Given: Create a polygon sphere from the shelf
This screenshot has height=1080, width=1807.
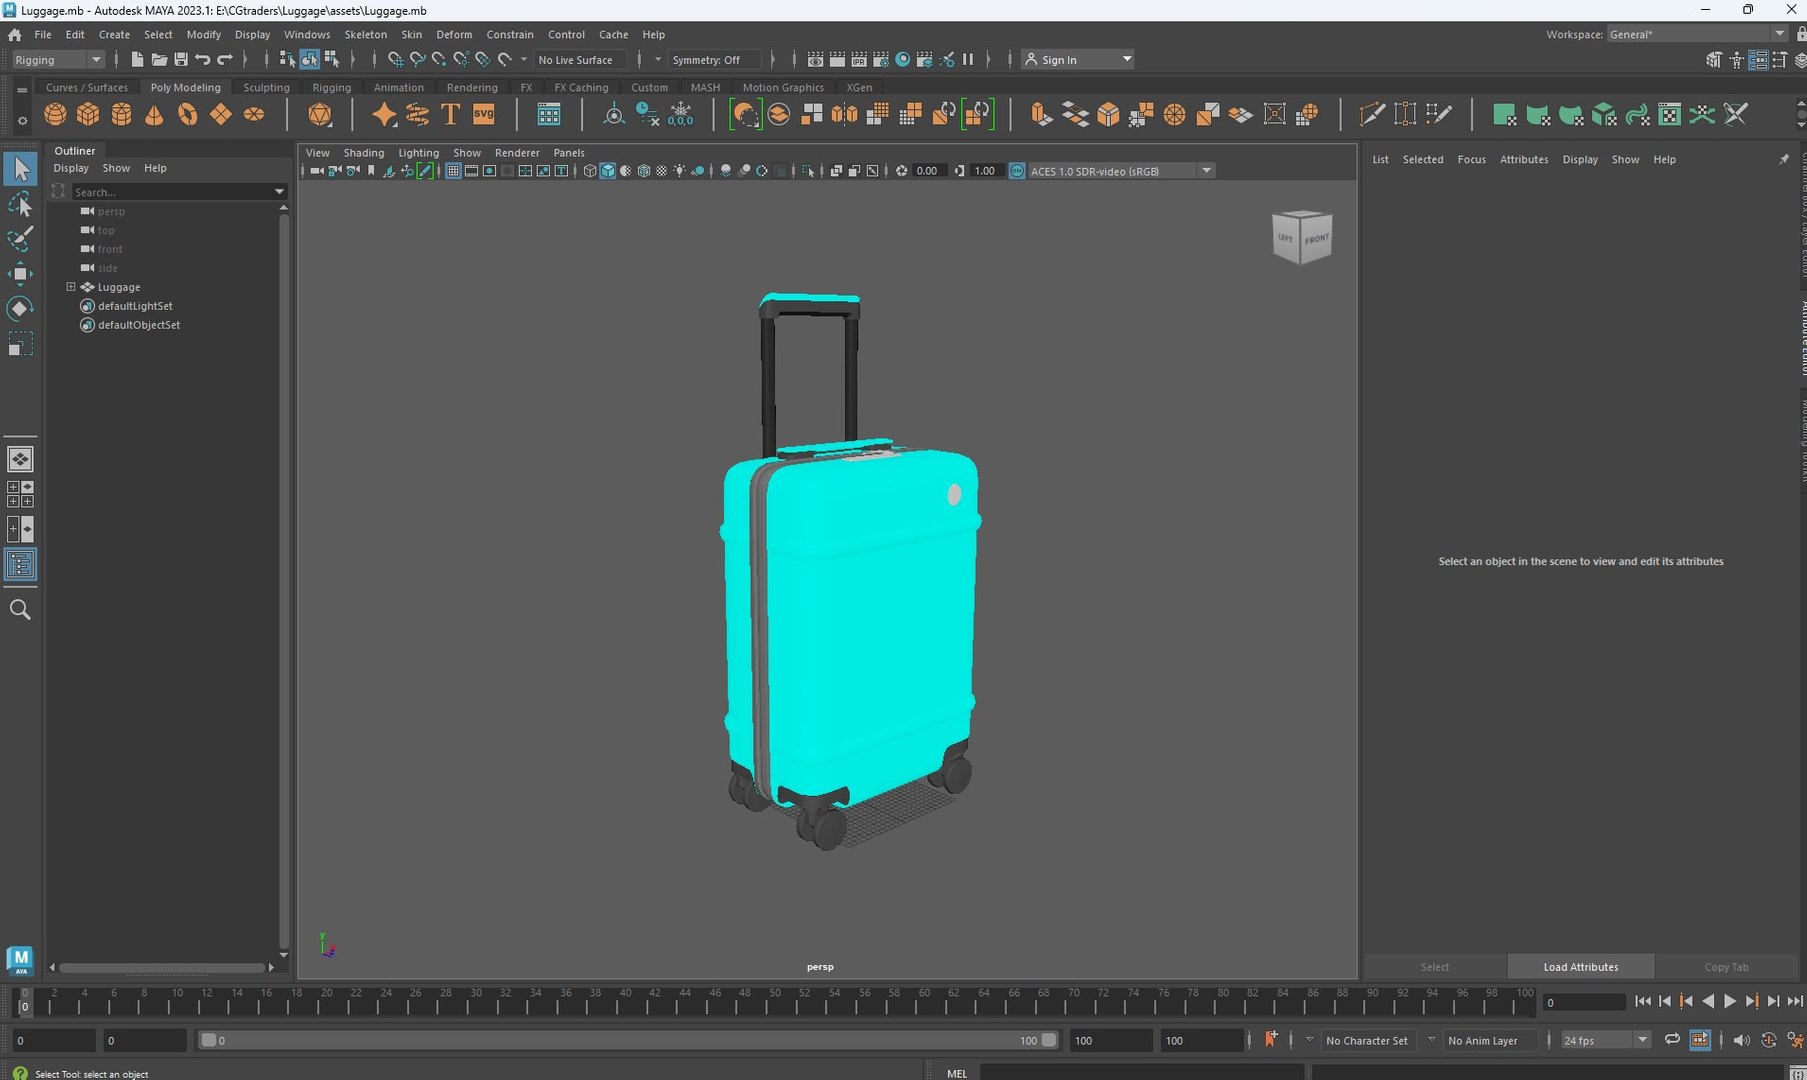Looking at the screenshot, I should coord(55,114).
